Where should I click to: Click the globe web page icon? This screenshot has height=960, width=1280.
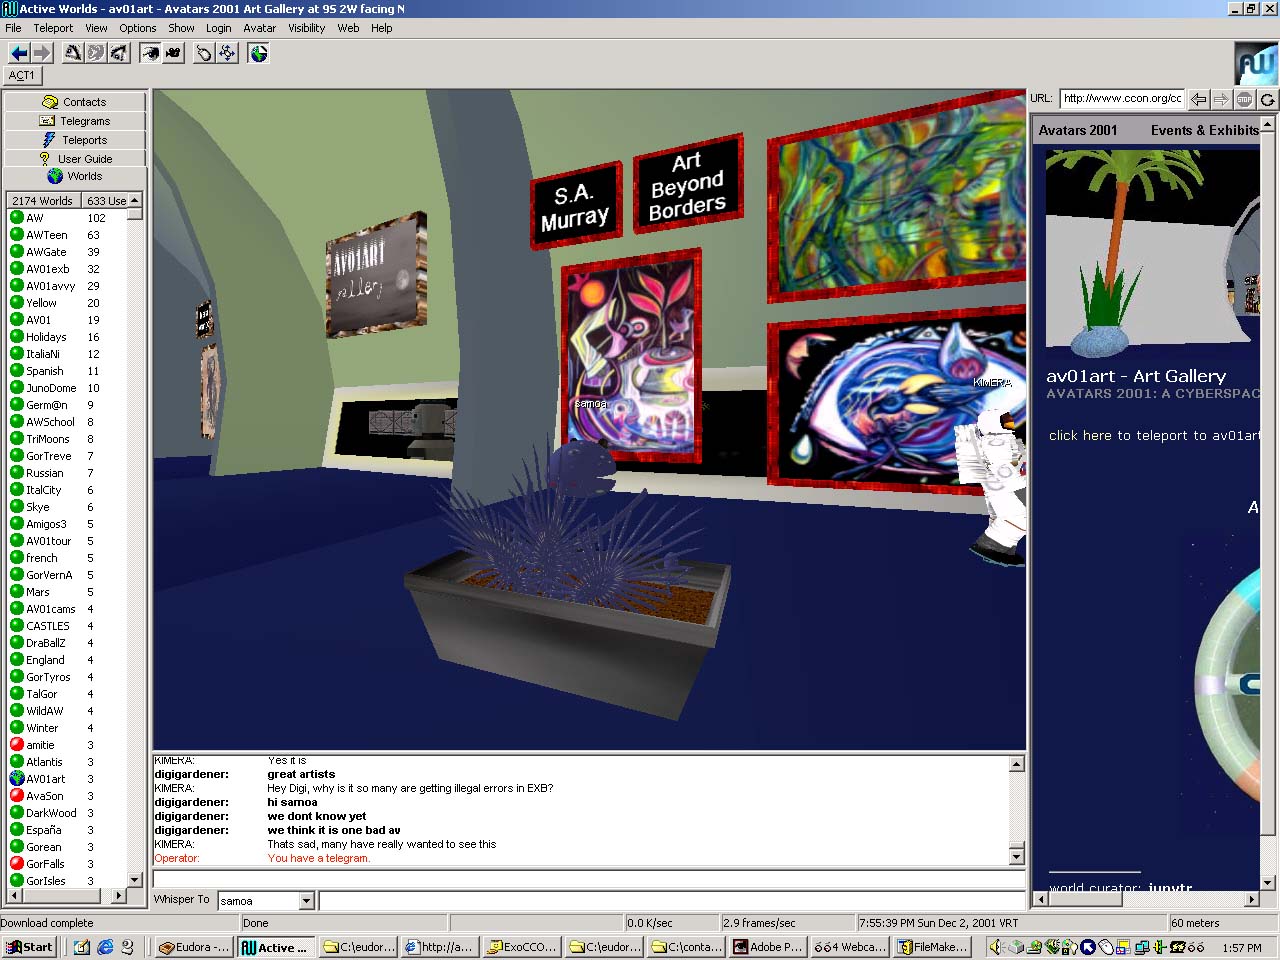click(259, 53)
